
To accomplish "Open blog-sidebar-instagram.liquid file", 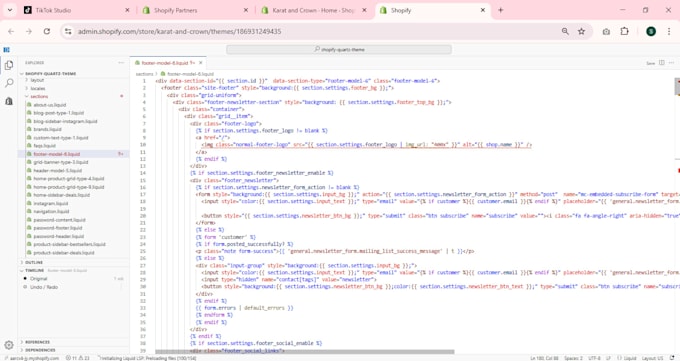I will [x=65, y=121].
